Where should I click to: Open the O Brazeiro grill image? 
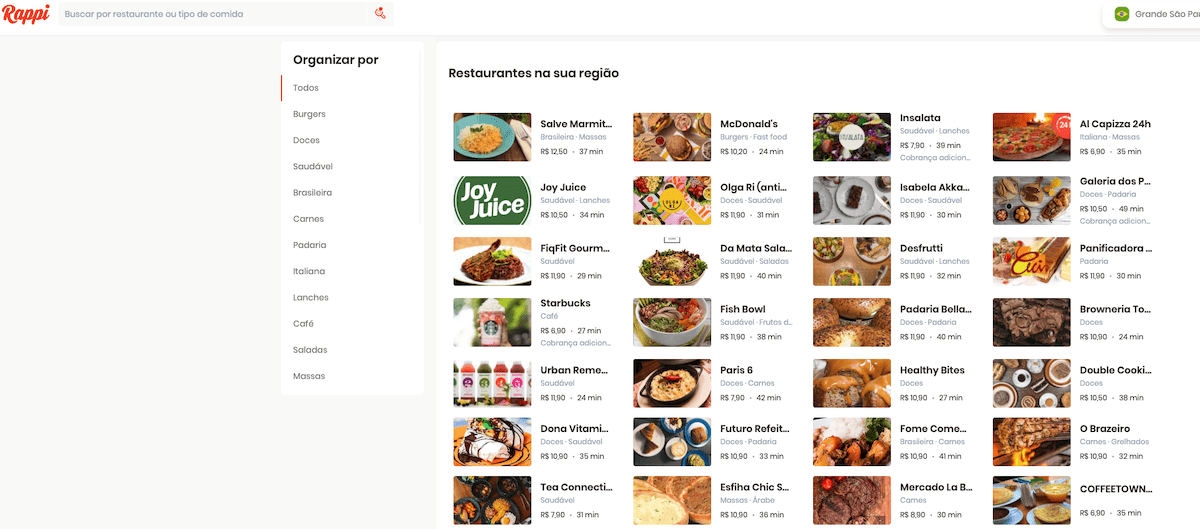(x=1032, y=441)
